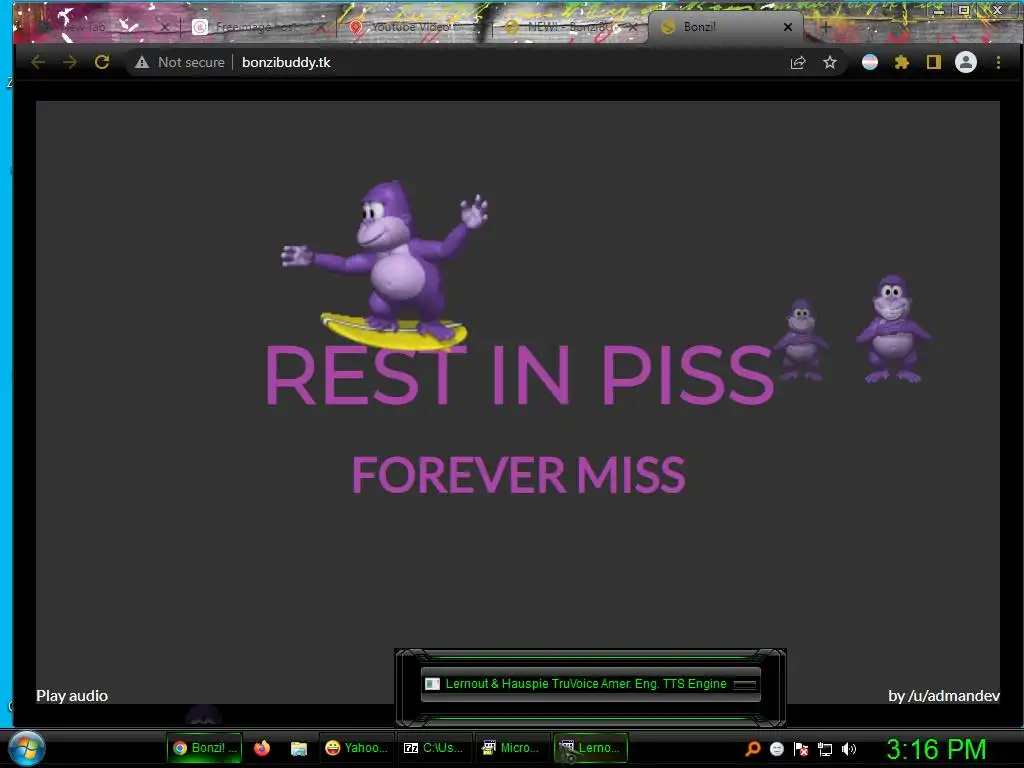Switch to the Freeimage host tab
The width and height of the screenshot is (1024, 768).
(x=256, y=27)
